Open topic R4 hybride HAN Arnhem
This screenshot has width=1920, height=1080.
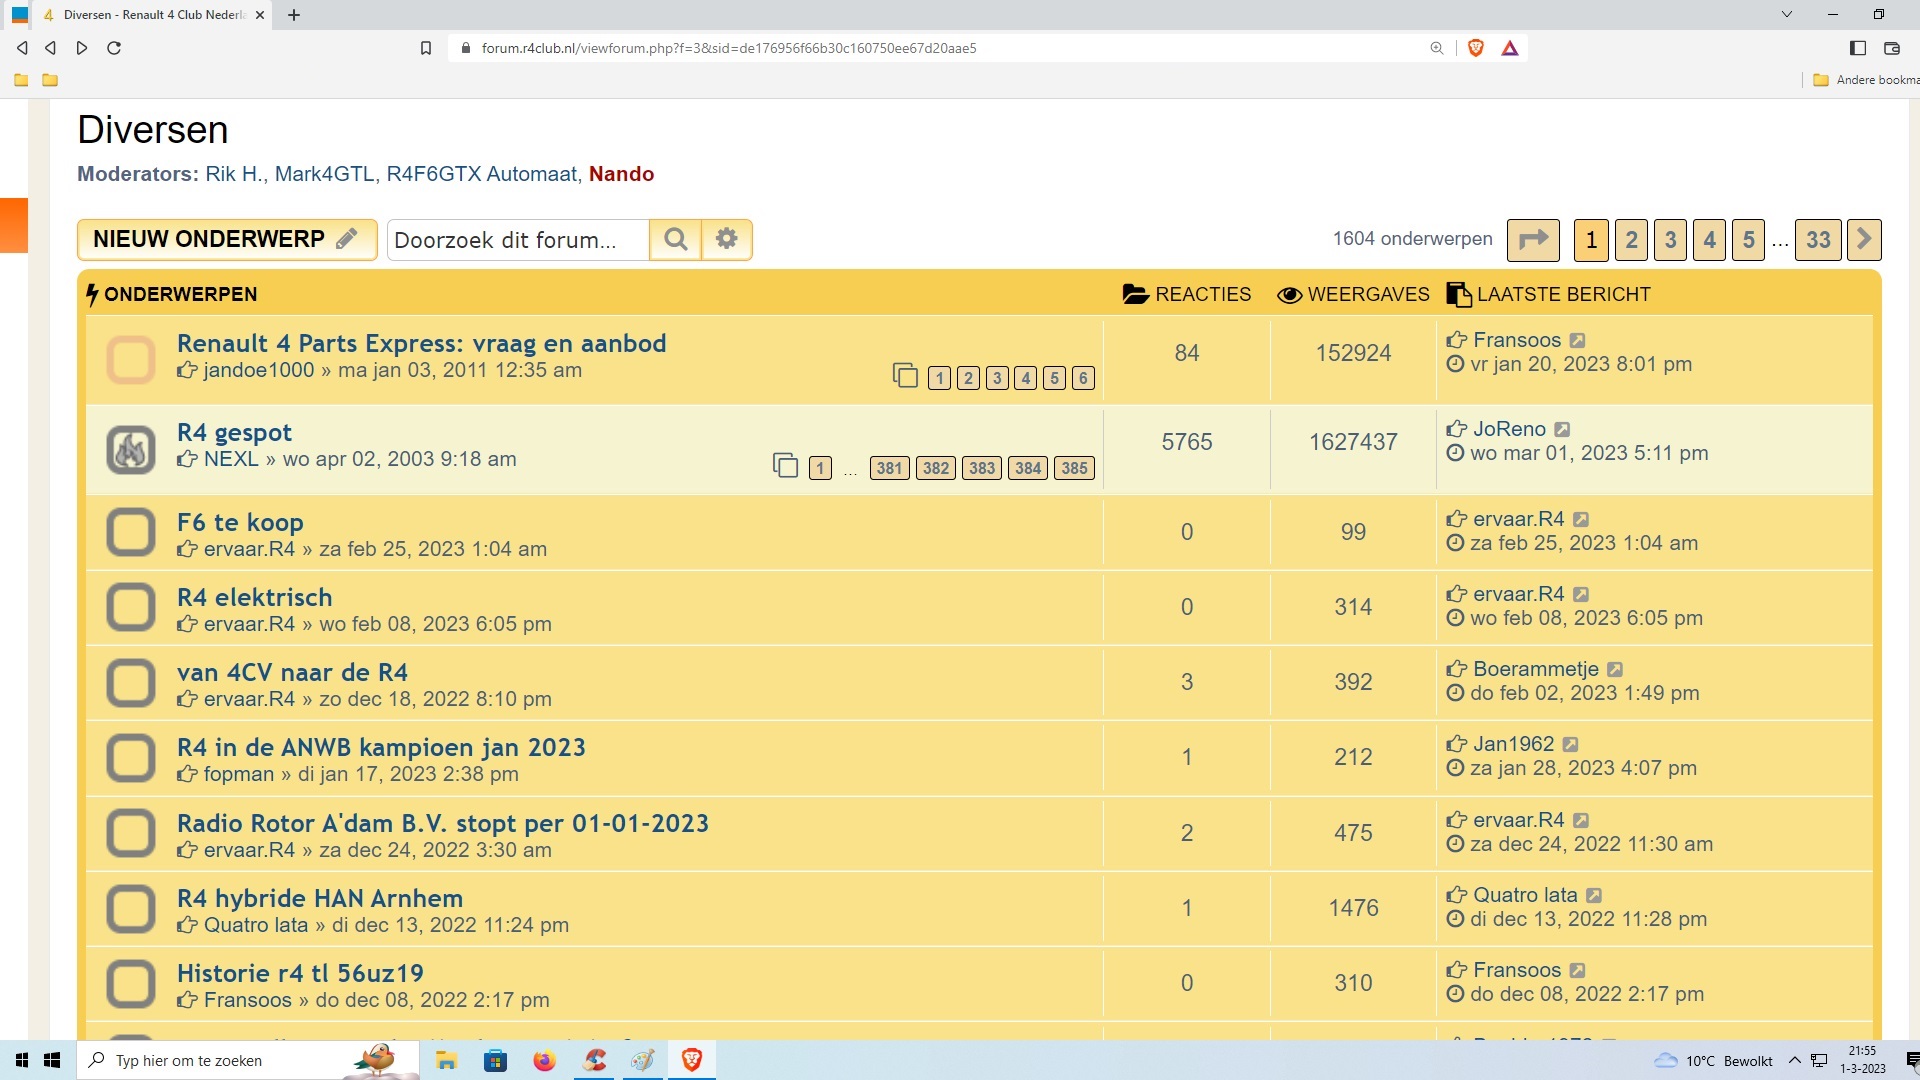(320, 898)
